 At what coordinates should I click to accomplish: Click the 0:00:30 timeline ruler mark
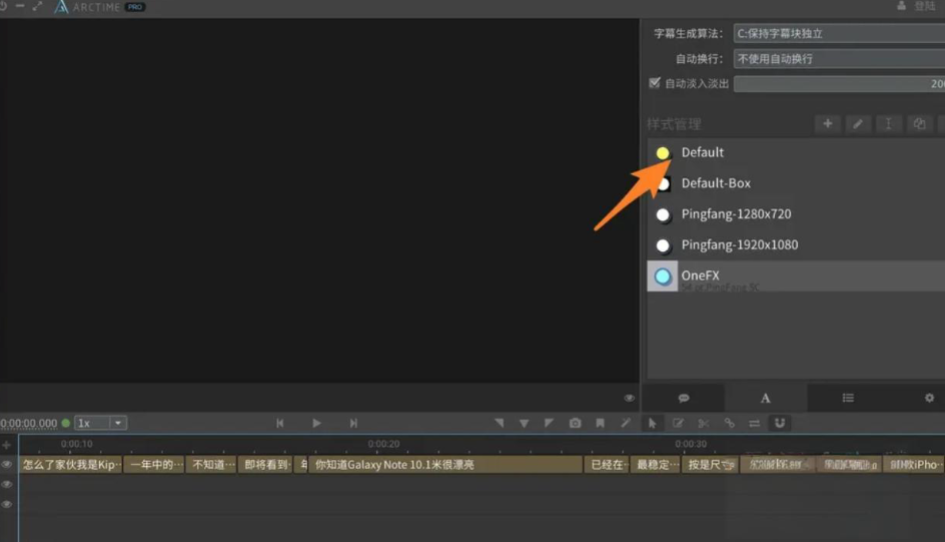click(x=691, y=444)
